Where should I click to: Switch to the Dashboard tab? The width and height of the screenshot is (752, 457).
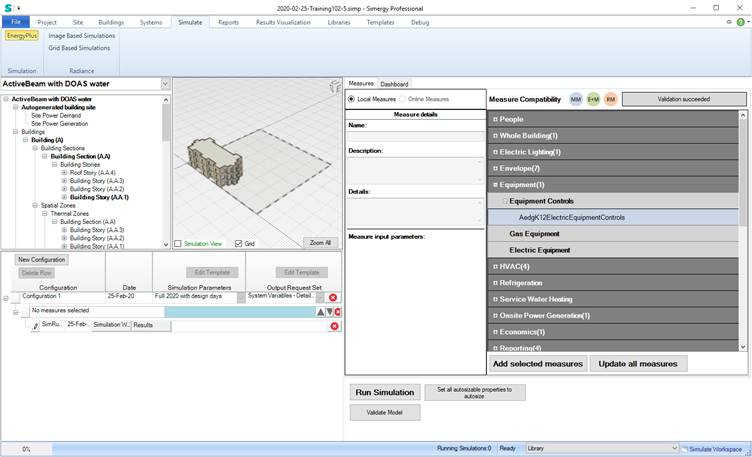click(x=394, y=84)
